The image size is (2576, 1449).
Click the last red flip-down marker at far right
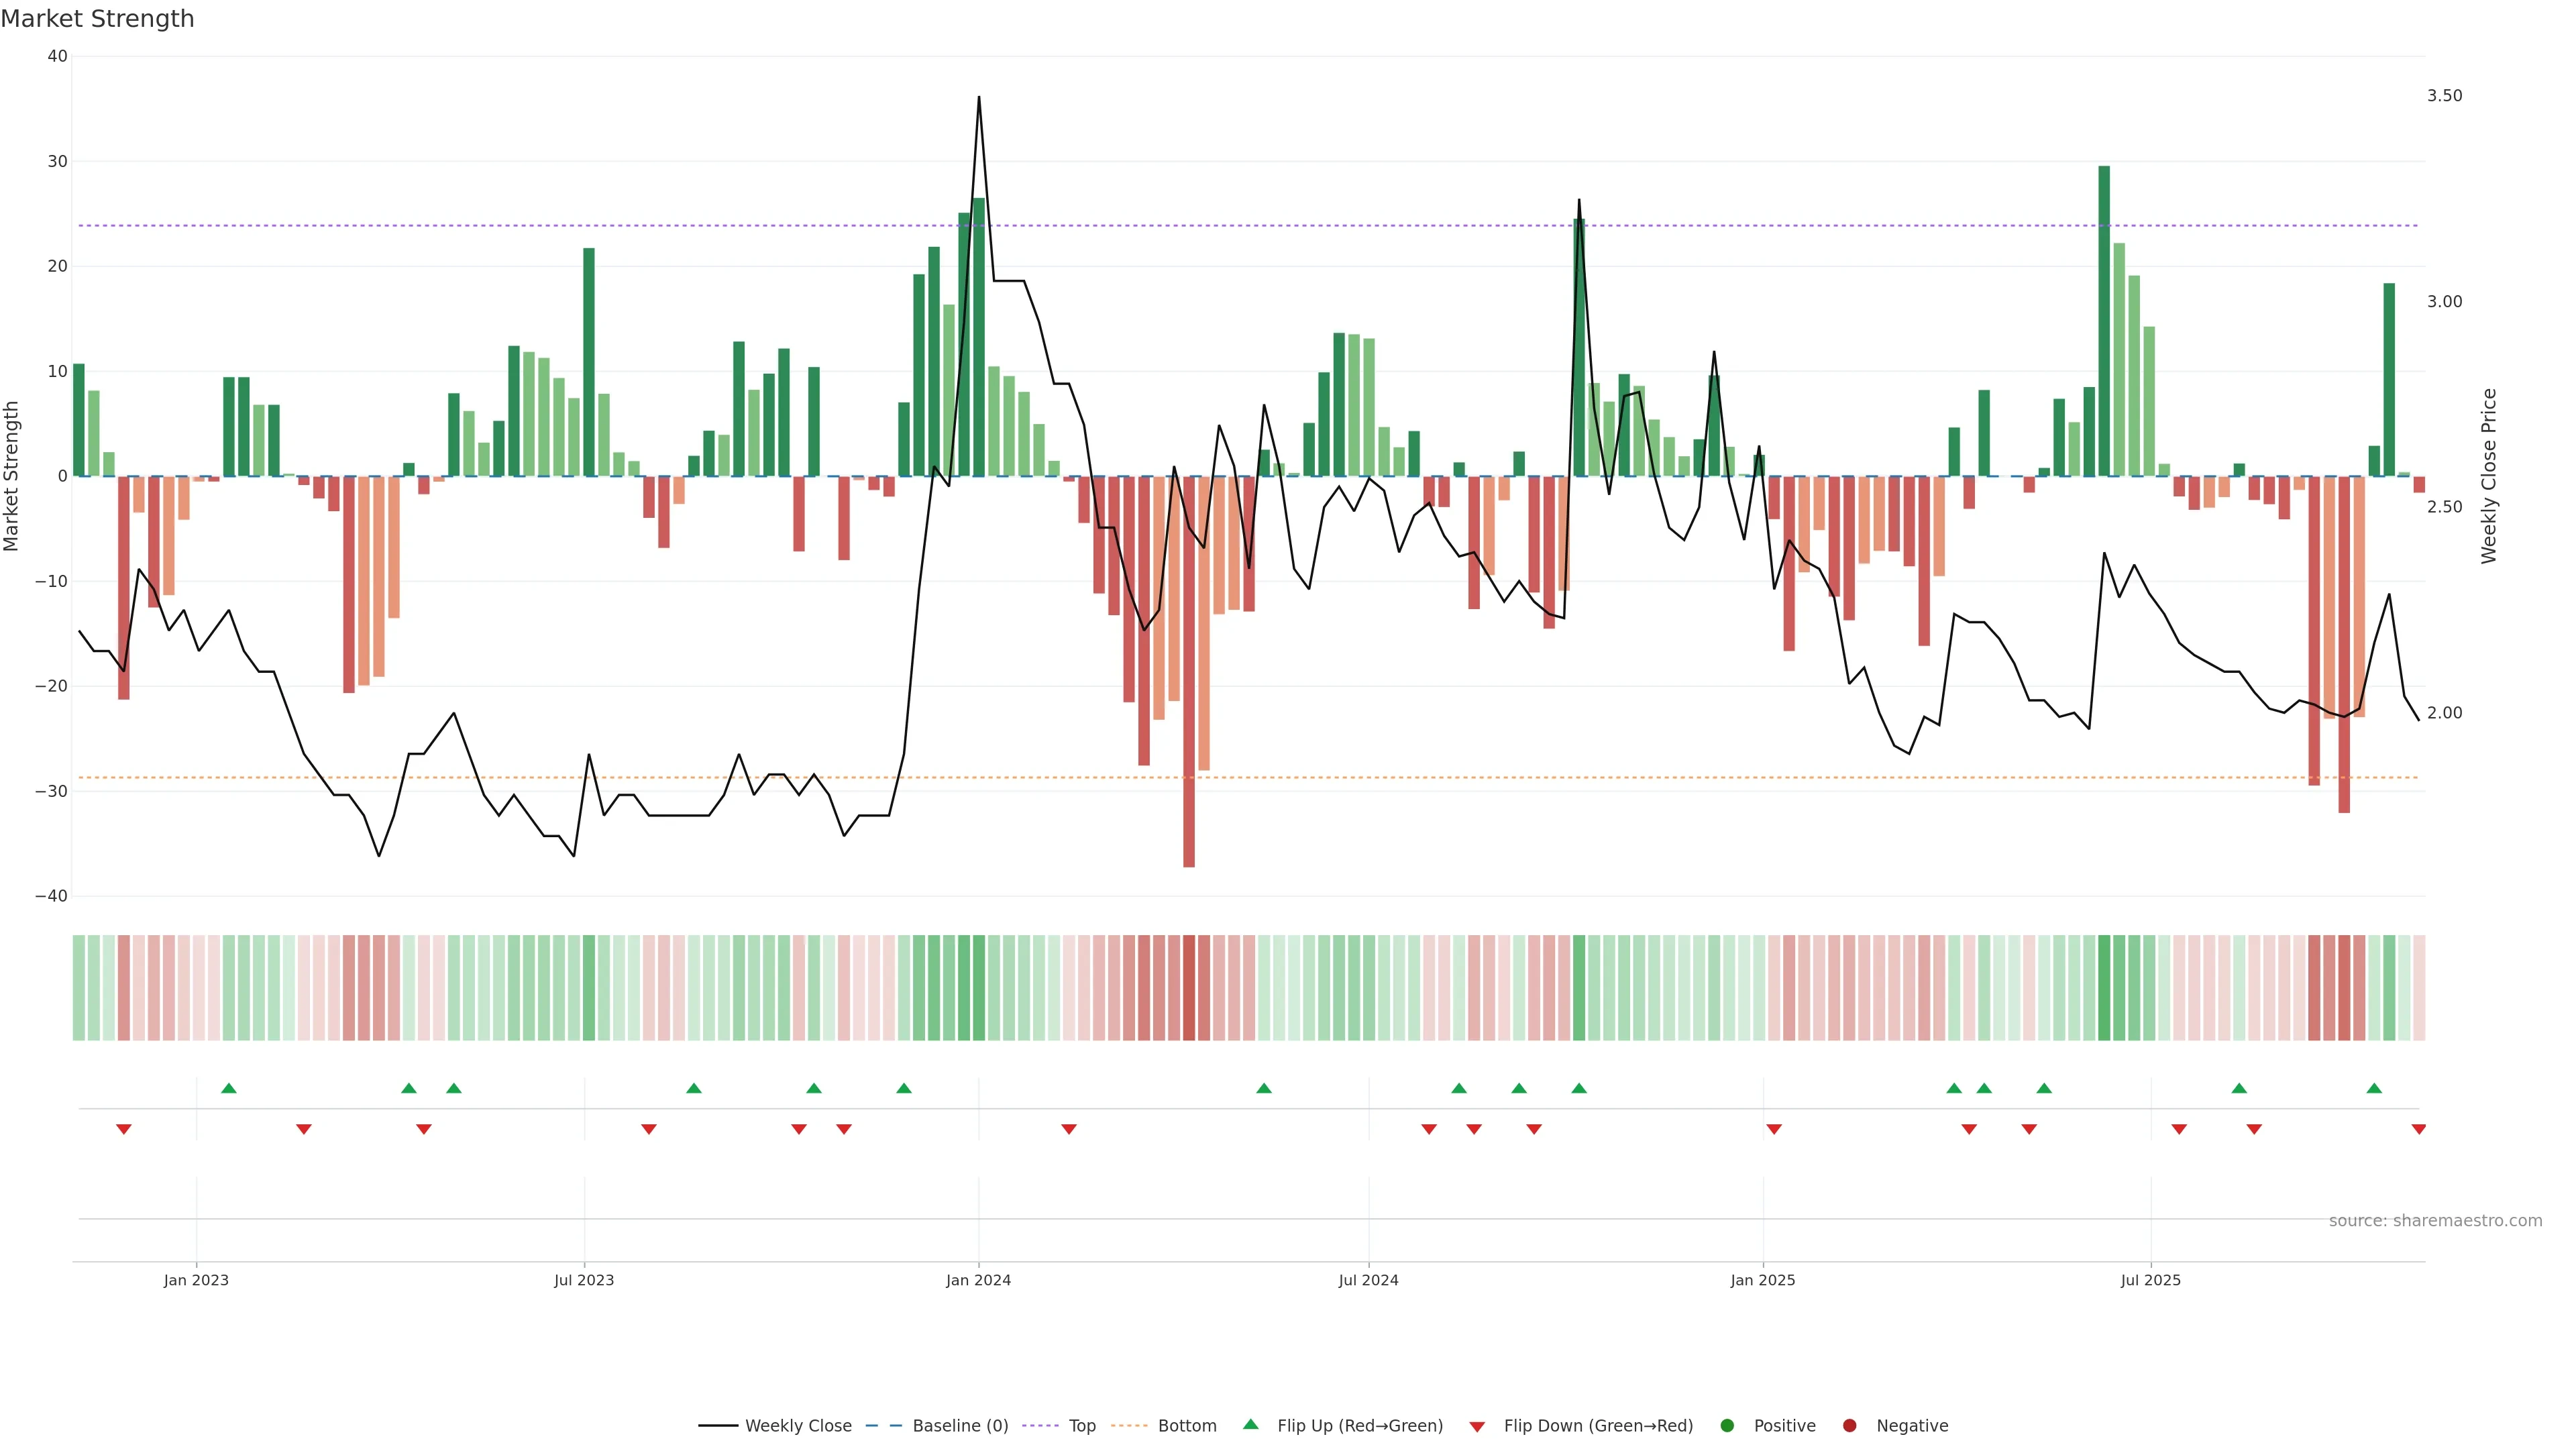pyautogui.click(x=2418, y=1129)
